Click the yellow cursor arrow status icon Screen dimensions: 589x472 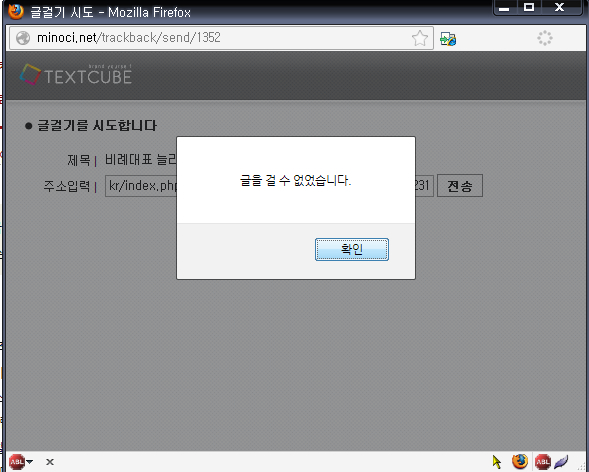click(x=497, y=461)
